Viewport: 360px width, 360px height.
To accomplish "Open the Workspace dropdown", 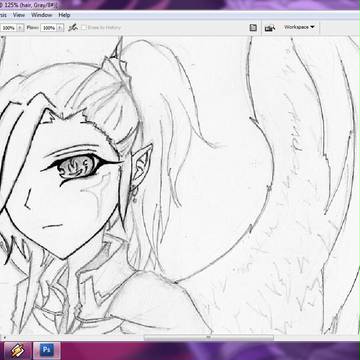I will click(299, 27).
